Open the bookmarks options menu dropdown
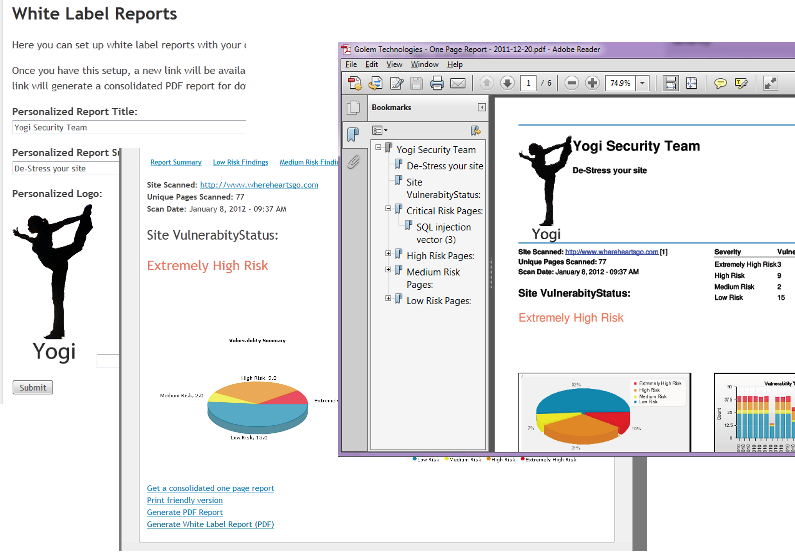 click(379, 130)
